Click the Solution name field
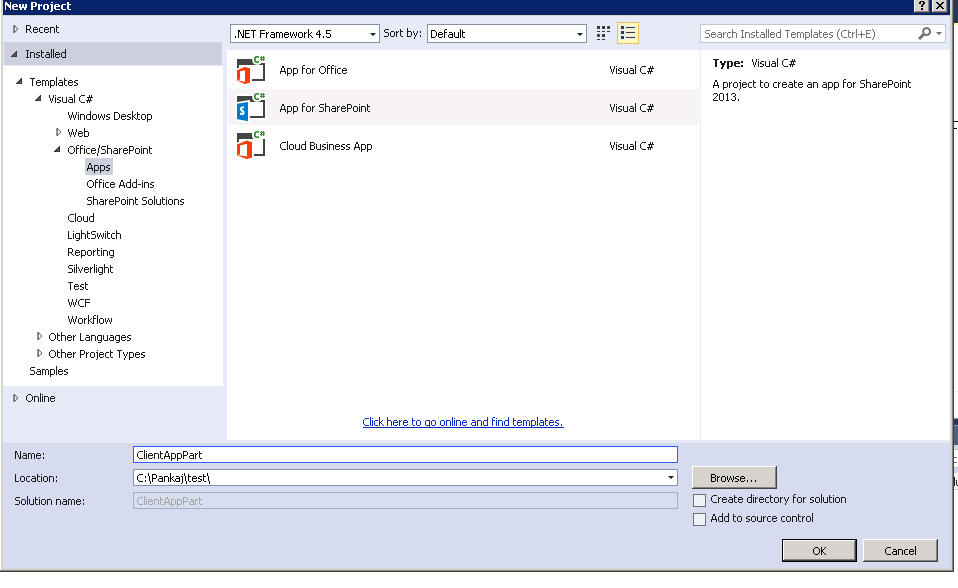 click(405, 501)
